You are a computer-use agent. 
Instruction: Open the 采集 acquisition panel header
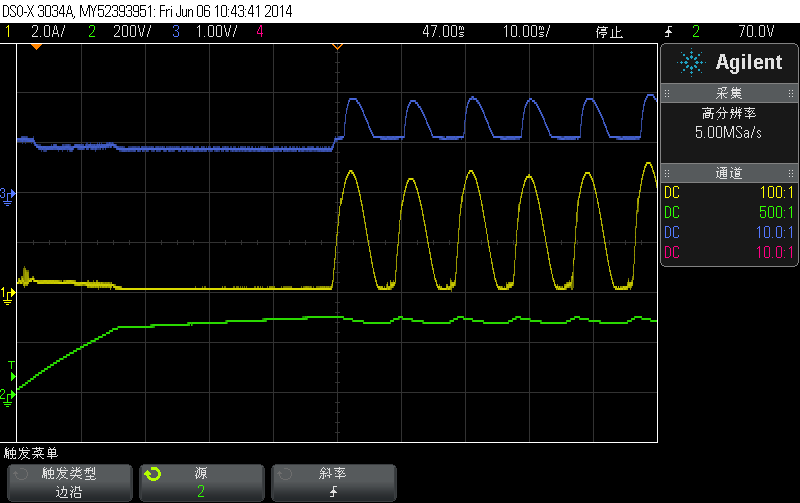729,93
